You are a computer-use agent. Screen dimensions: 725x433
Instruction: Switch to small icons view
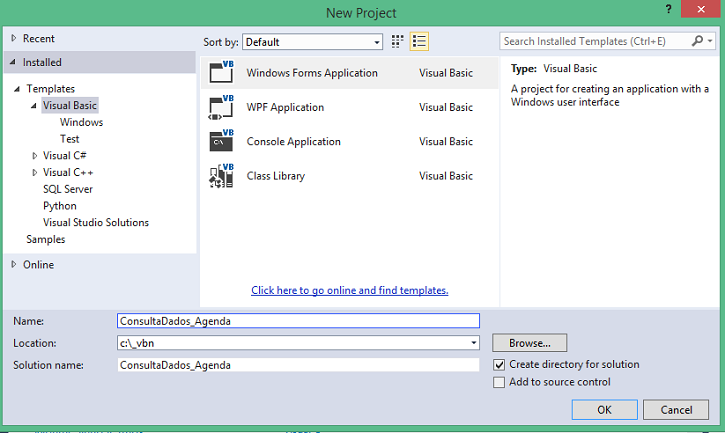397,42
